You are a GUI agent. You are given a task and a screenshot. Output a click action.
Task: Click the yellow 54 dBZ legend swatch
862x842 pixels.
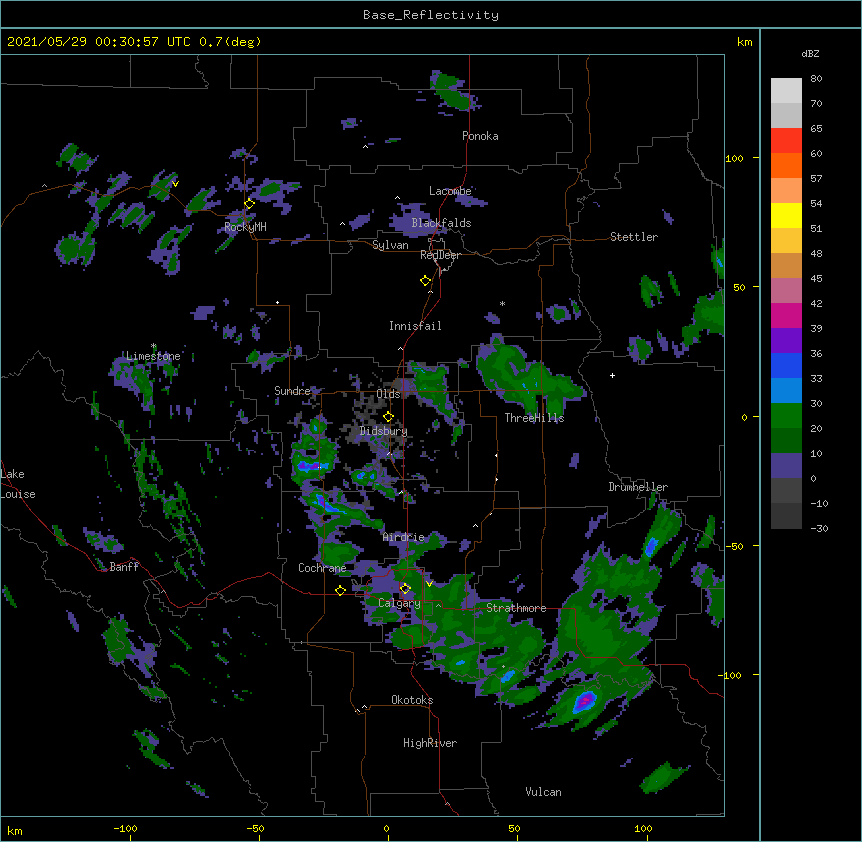pos(786,215)
